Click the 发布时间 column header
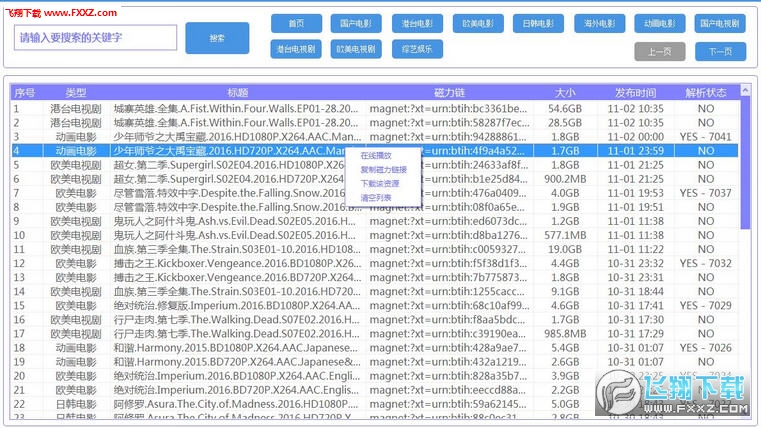Image resolution: width=761 pixels, height=428 pixels. click(x=635, y=93)
